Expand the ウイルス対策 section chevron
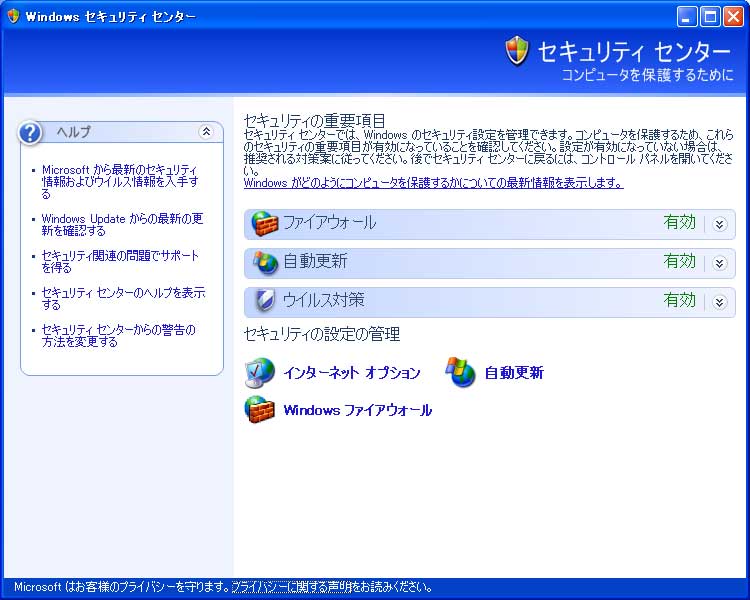Image resolution: width=750 pixels, height=600 pixels. 719,302
